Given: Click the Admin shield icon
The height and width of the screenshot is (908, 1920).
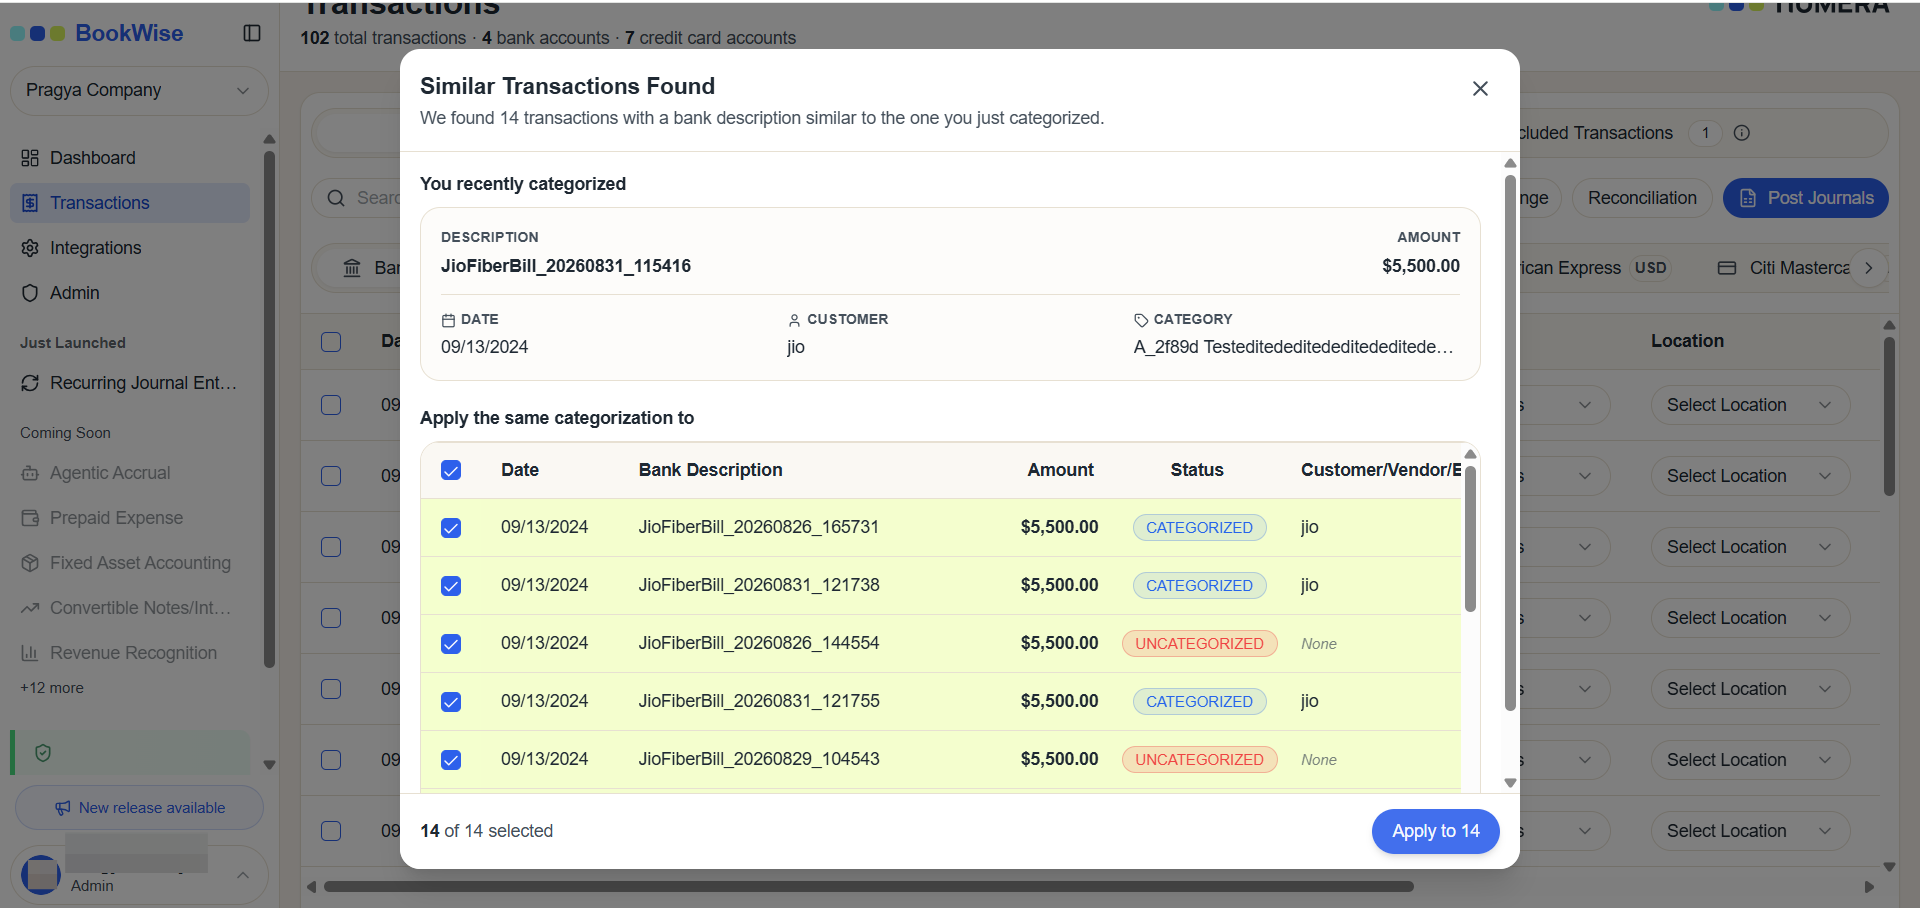Looking at the screenshot, I should (30, 293).
